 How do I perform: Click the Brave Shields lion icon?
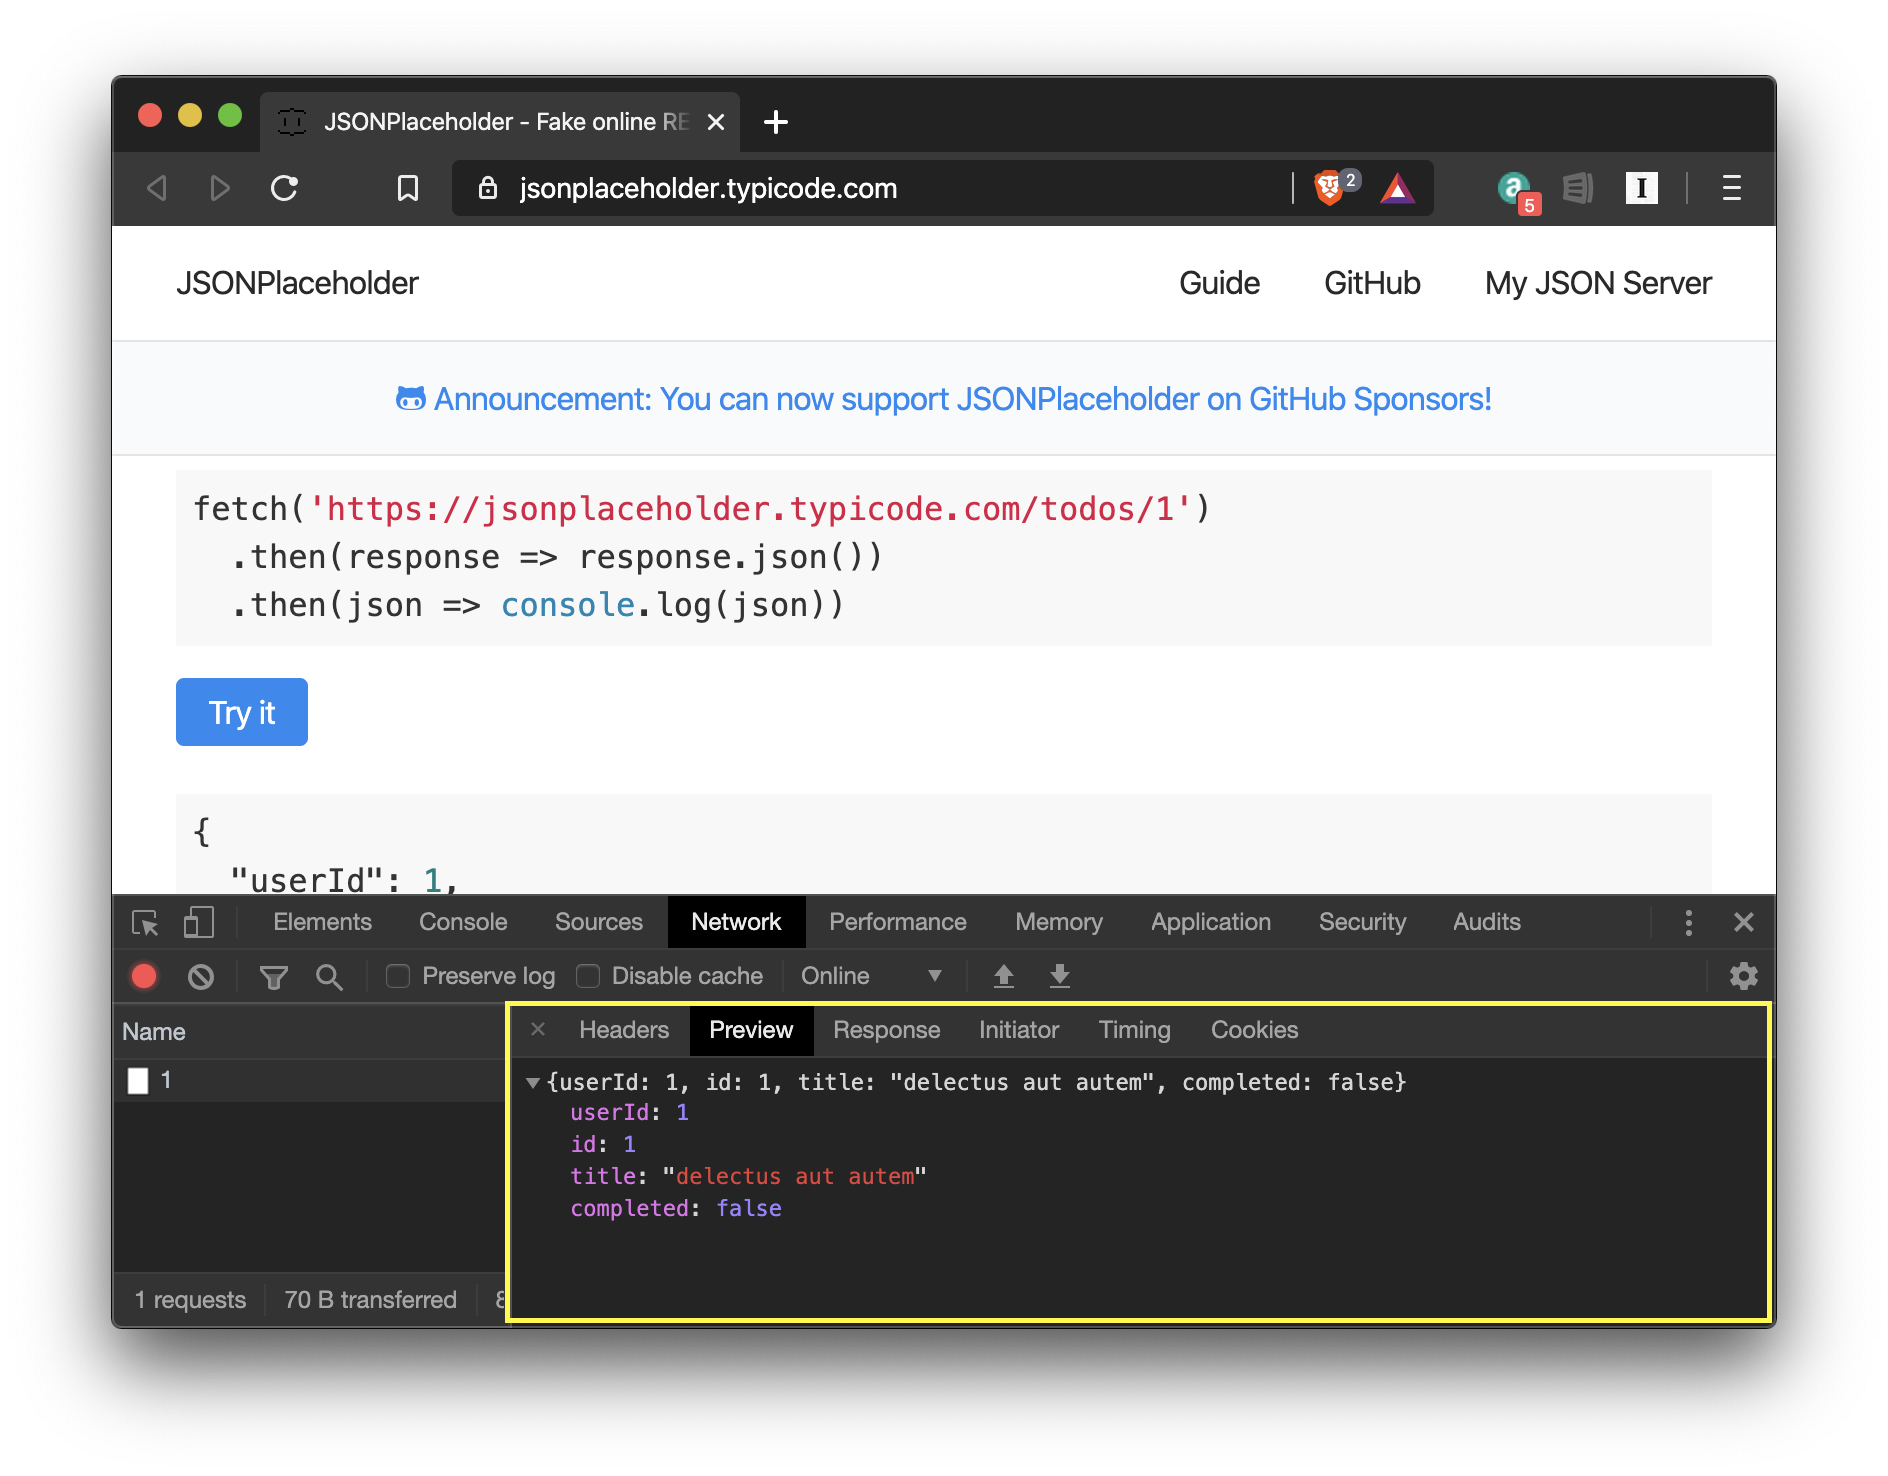coord(1328,188)
